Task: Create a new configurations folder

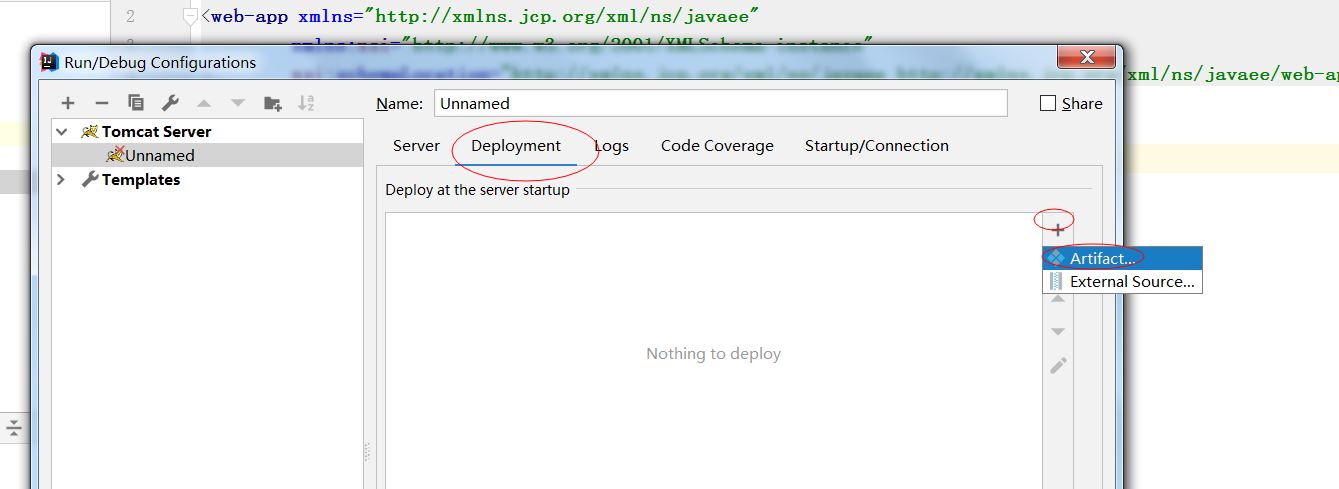Action: (x=272, y=103)
